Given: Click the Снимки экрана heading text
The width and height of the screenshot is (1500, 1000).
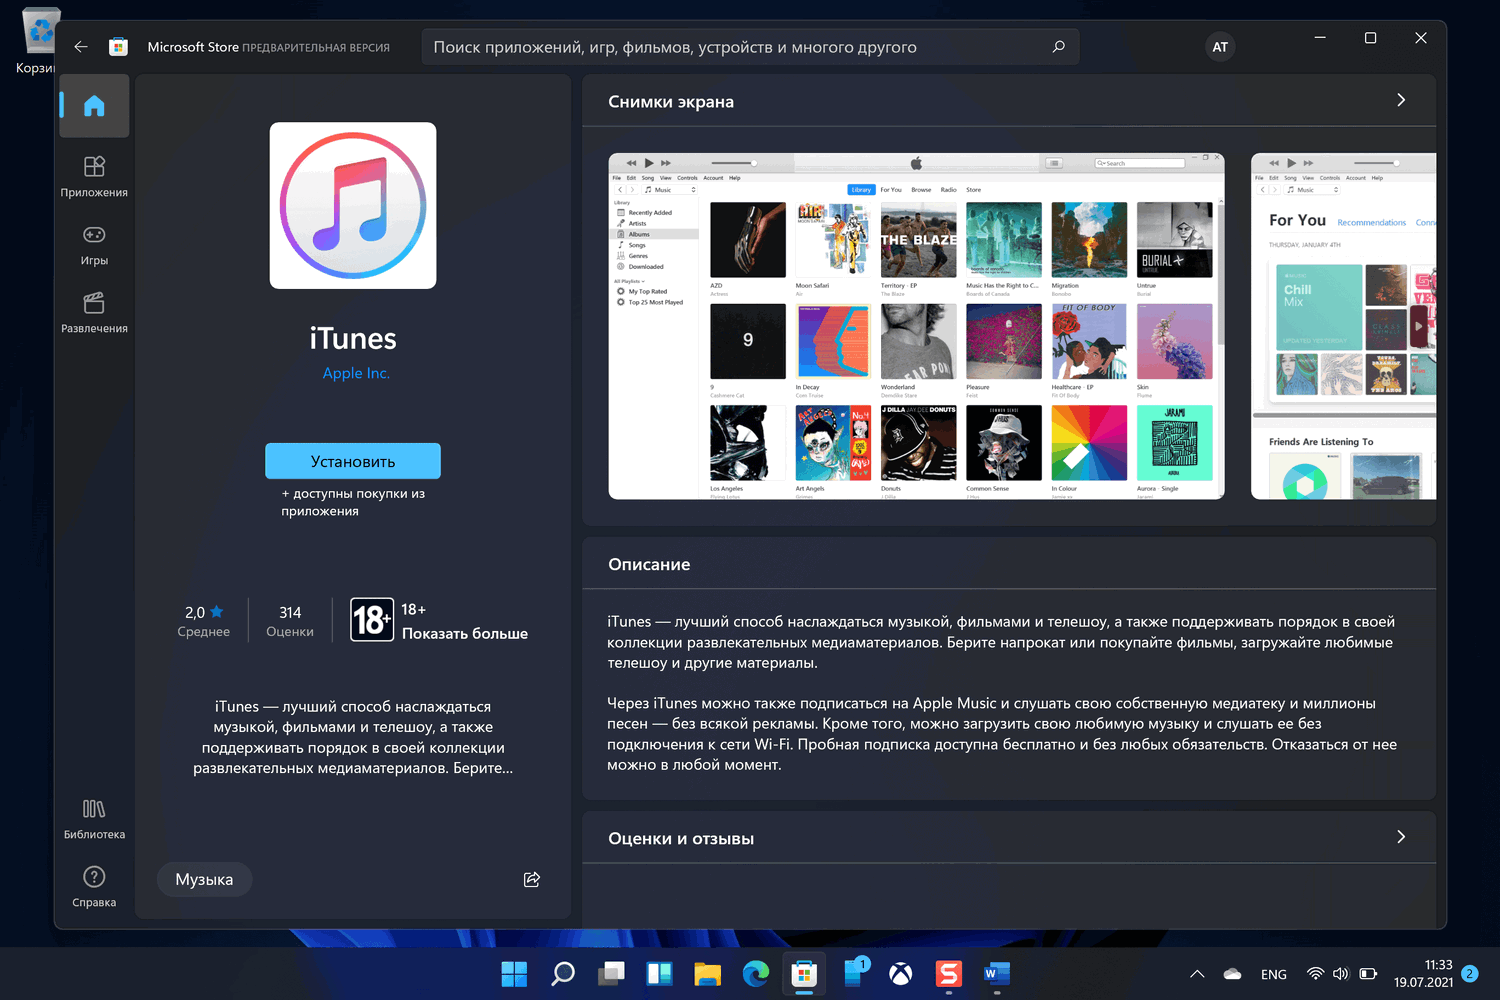Looking at the screenshot, I should 671,102.
